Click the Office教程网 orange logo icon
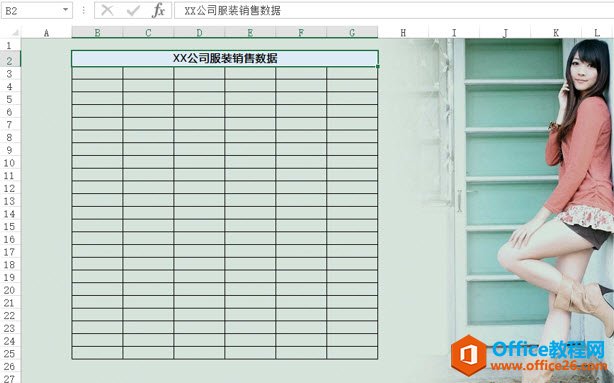Viewport: 614px width, 383px height. [x=469, y=355]
